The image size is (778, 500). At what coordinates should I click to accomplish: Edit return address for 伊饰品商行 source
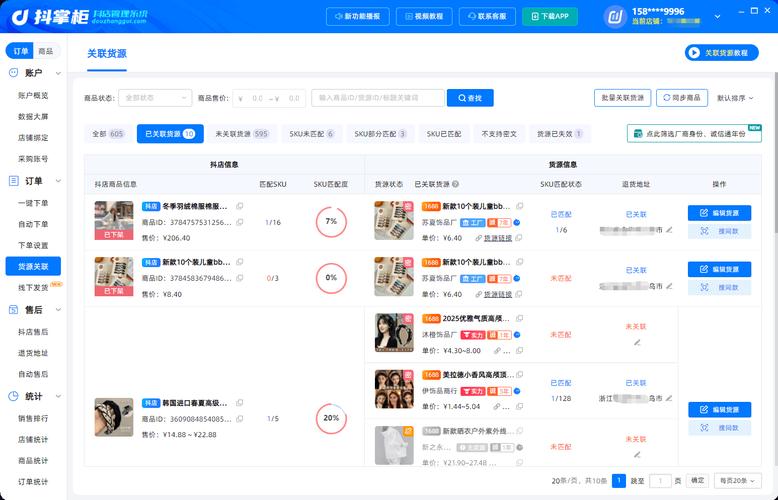coord(669,398)
